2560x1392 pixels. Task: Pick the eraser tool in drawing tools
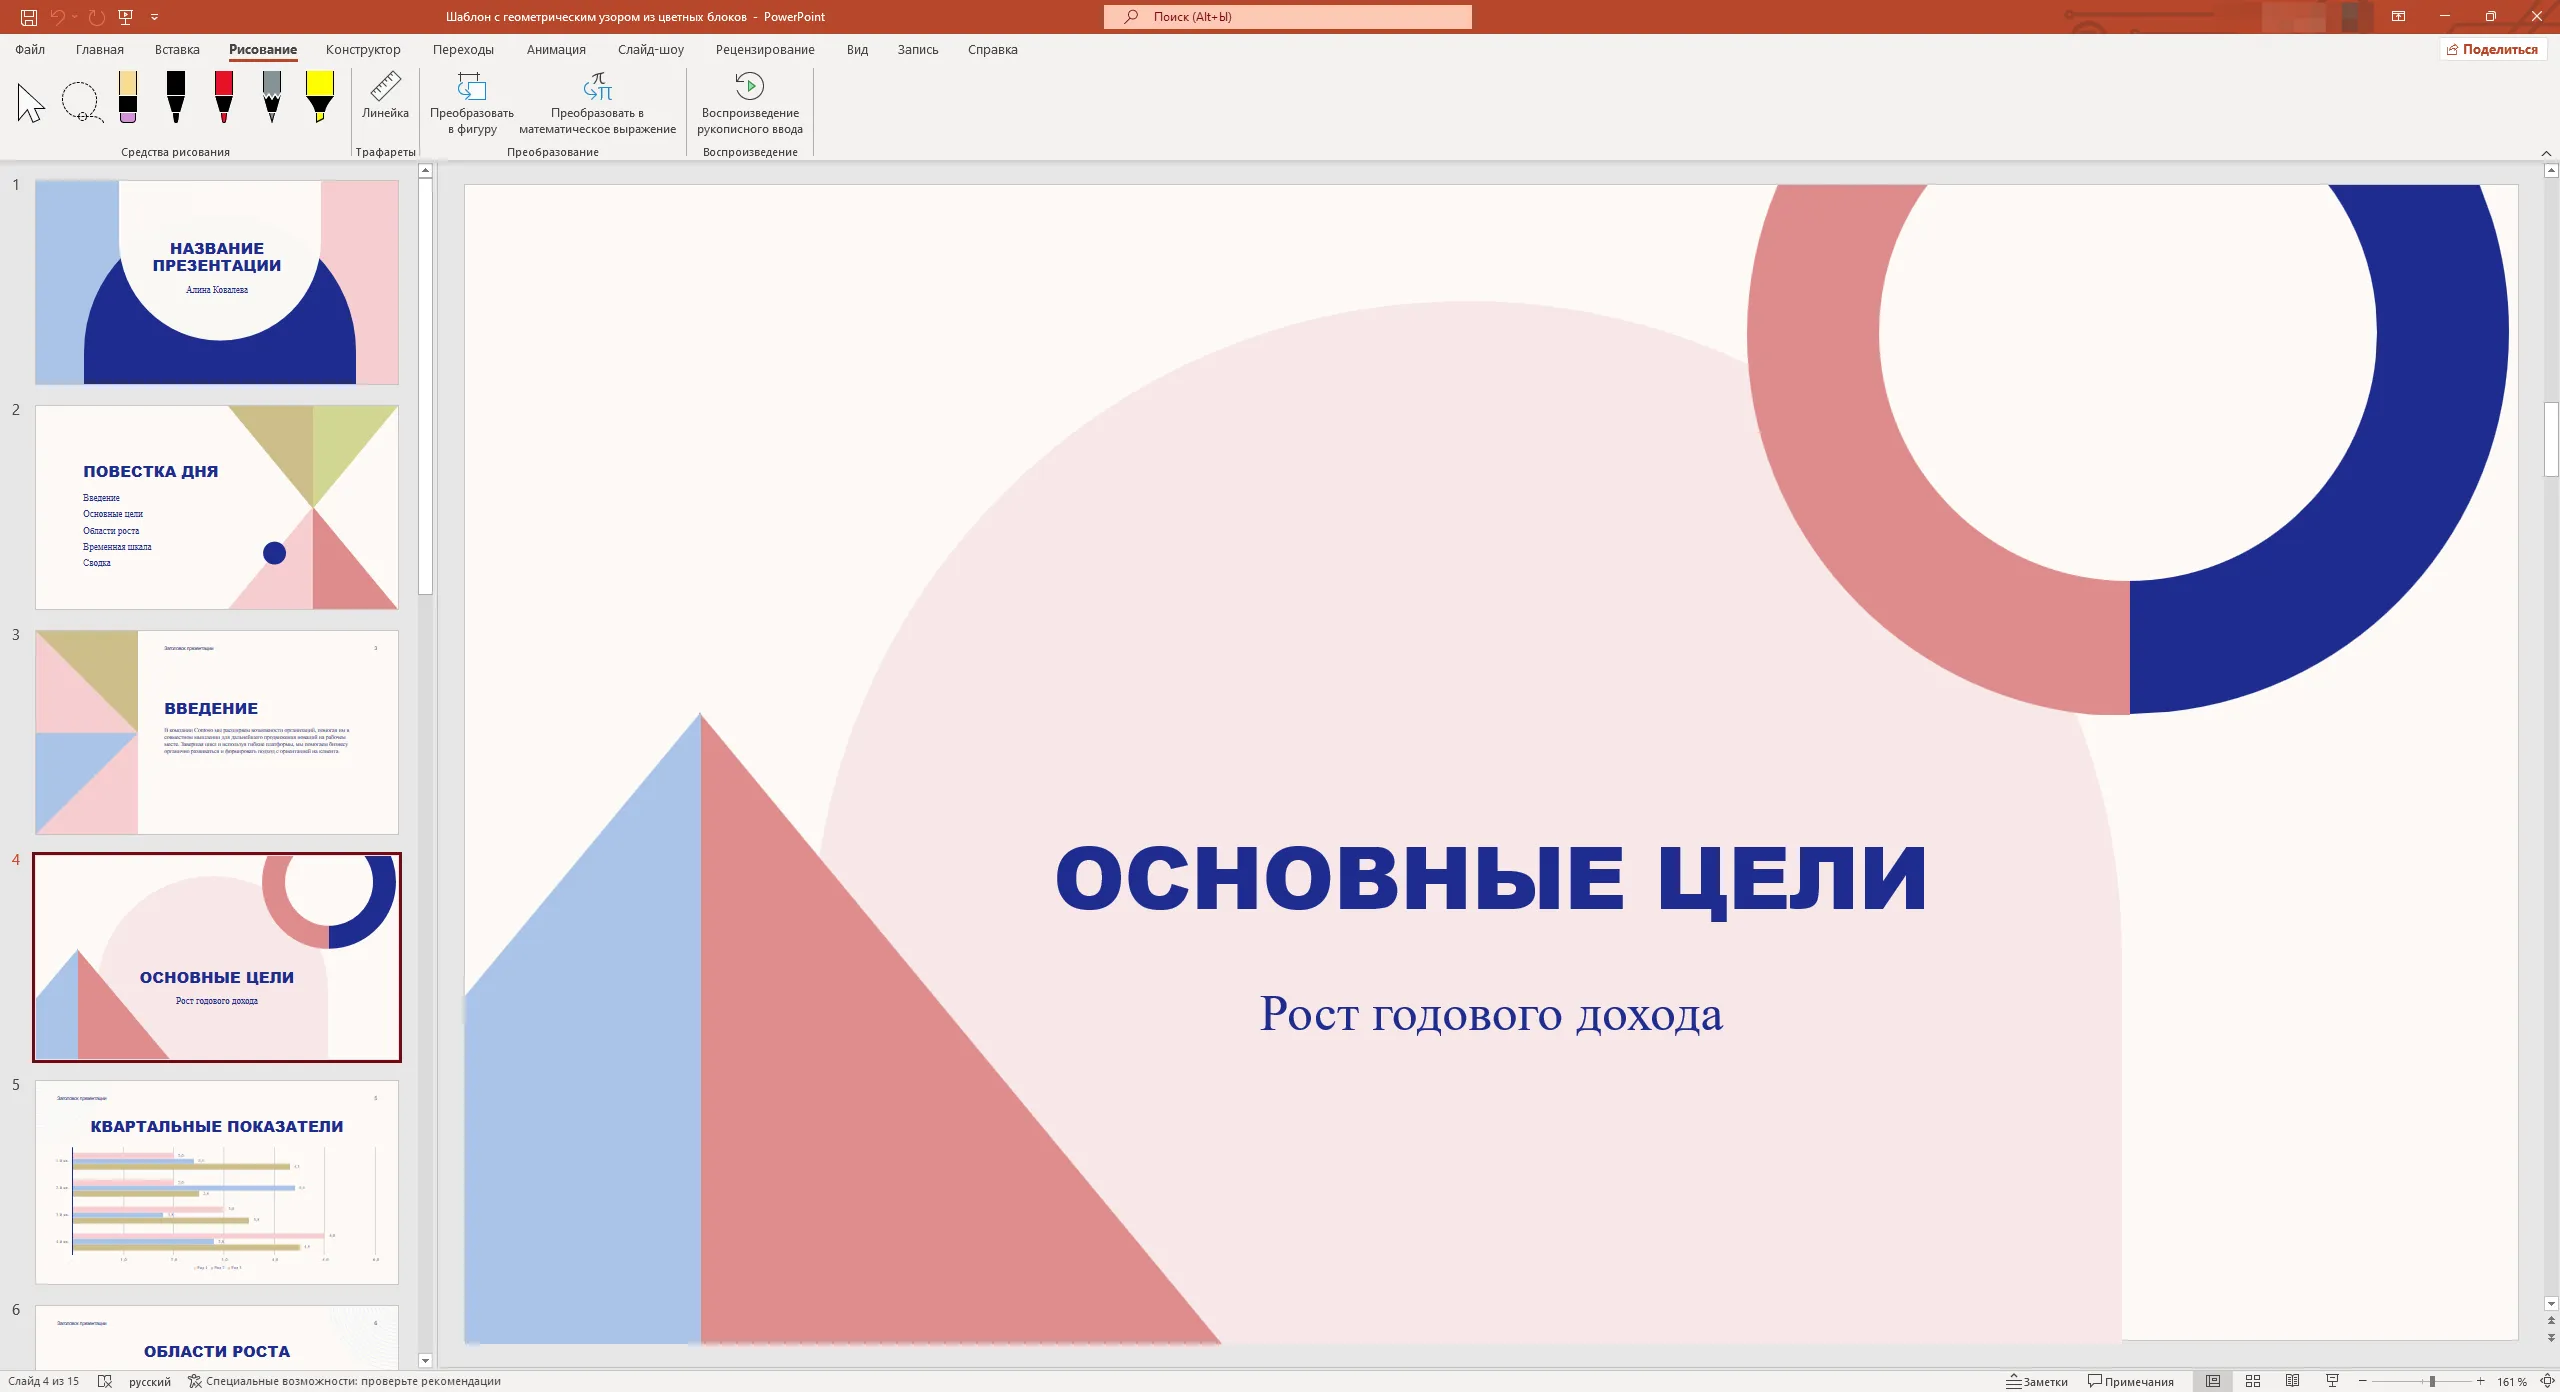click(x=127, y=97)
